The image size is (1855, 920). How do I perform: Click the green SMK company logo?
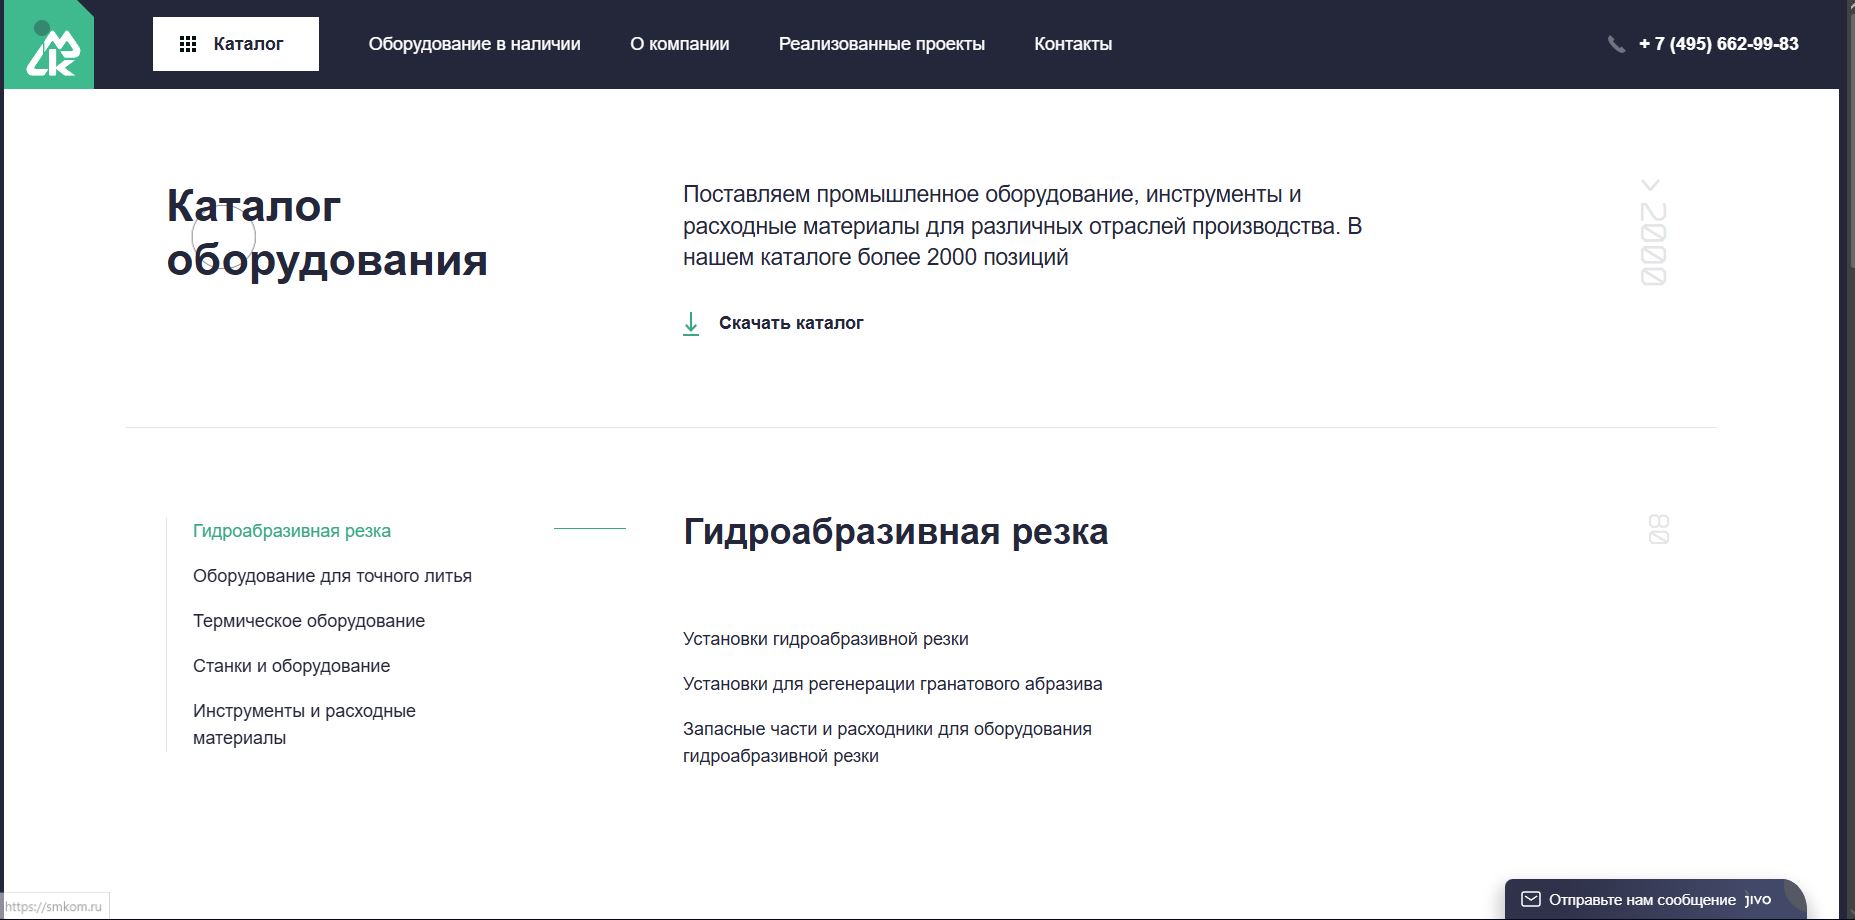[x=49, y=45]
